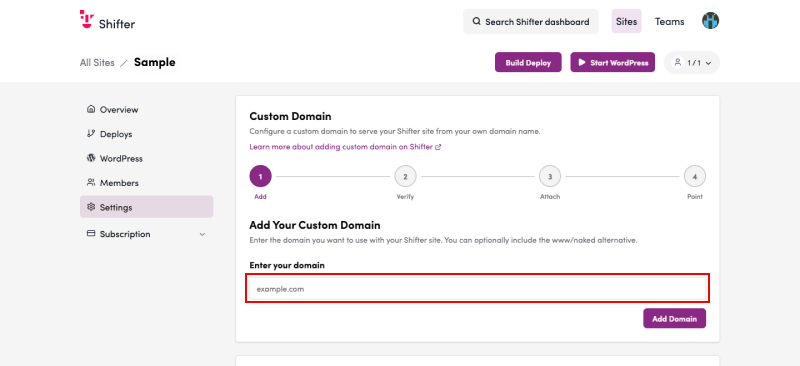The image size is (800, 366).
Task: Click the external link icon after Learn more
Action: 438,147
